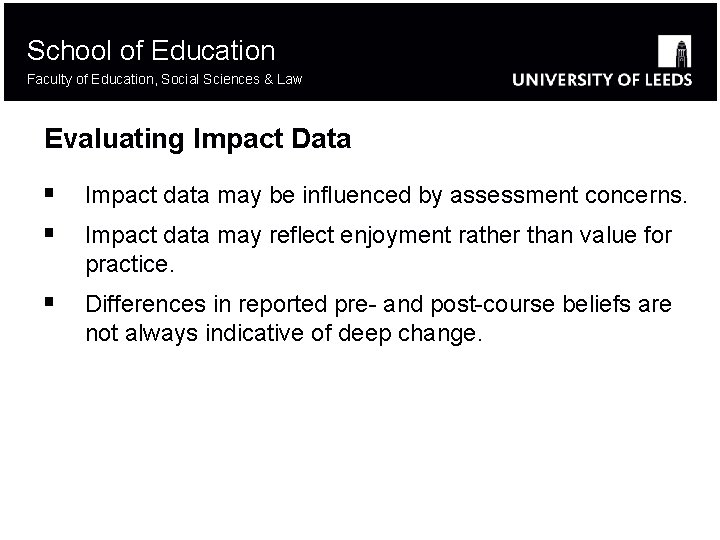Click the word 'practice.' on the slide
Image resolution: width=720 pixels, height=540 pixels.
[x=130, y=267]
